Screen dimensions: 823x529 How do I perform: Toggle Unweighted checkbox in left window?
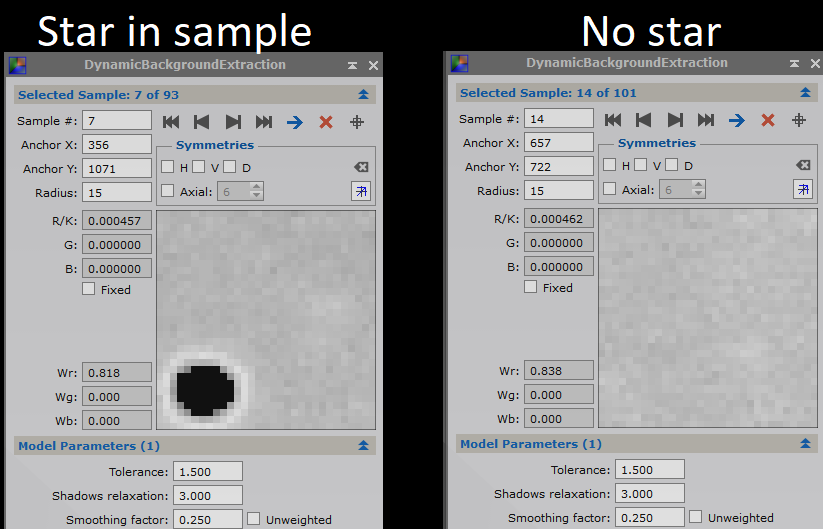254,519
